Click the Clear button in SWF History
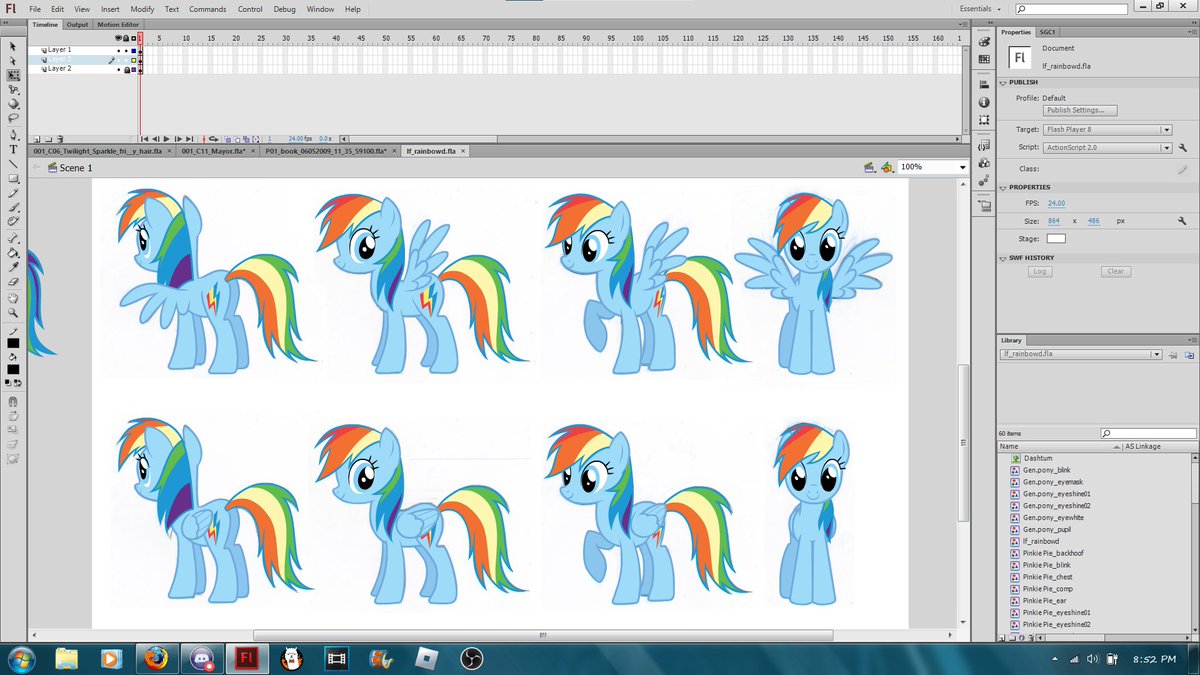The width and height of the screenshot is (1200, 675). [1116, 272]
